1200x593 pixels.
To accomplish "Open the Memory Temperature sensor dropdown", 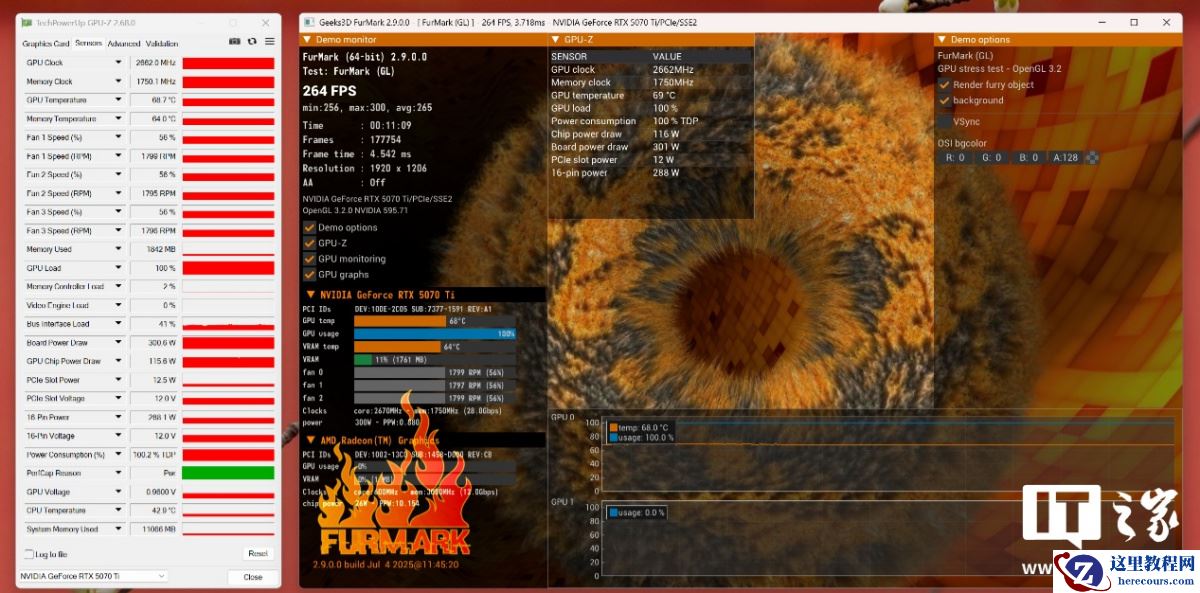I will pos(119,118).
